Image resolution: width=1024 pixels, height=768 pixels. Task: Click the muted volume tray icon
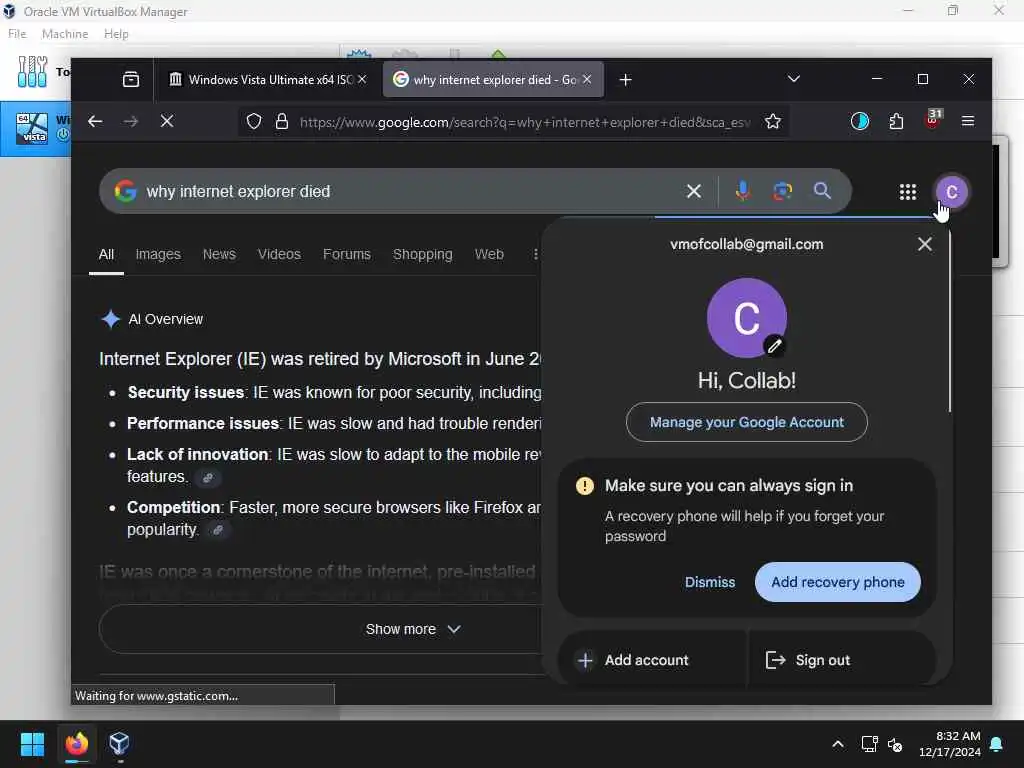pyautogui.click(x=895, y=744)
